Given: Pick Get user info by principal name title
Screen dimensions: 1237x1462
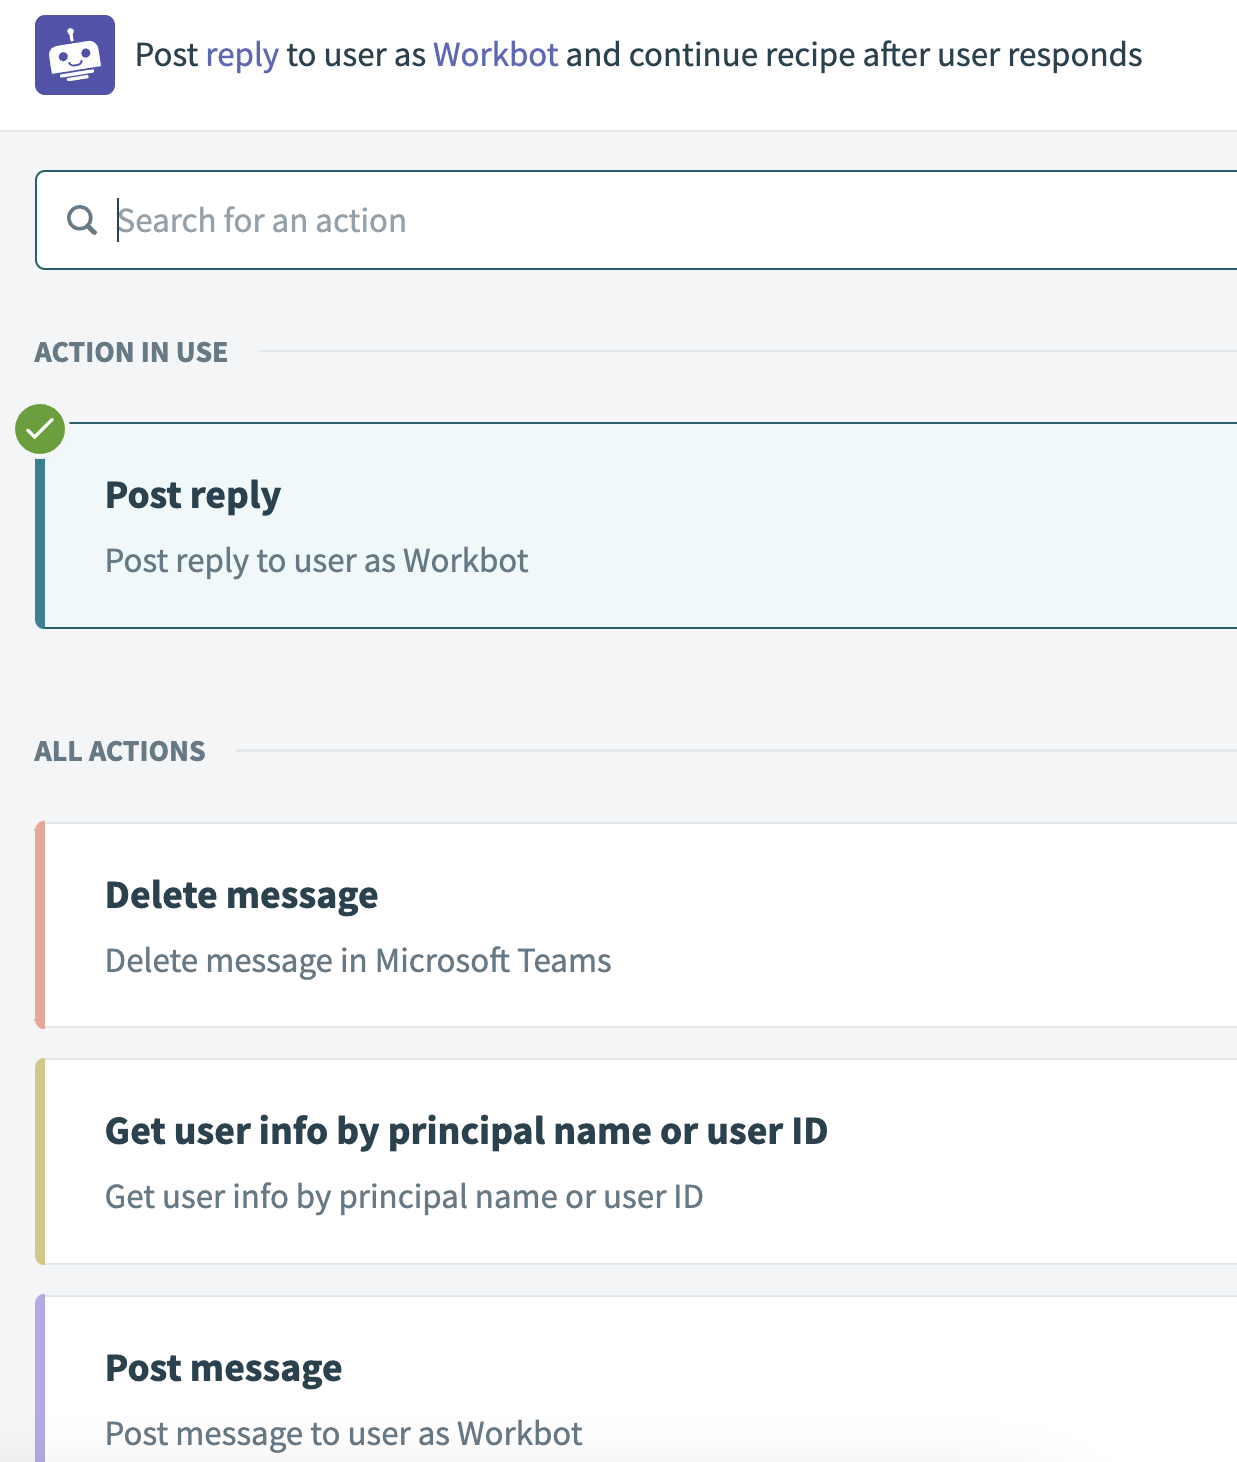Looking at the screenshot, I should point(466,1131).
